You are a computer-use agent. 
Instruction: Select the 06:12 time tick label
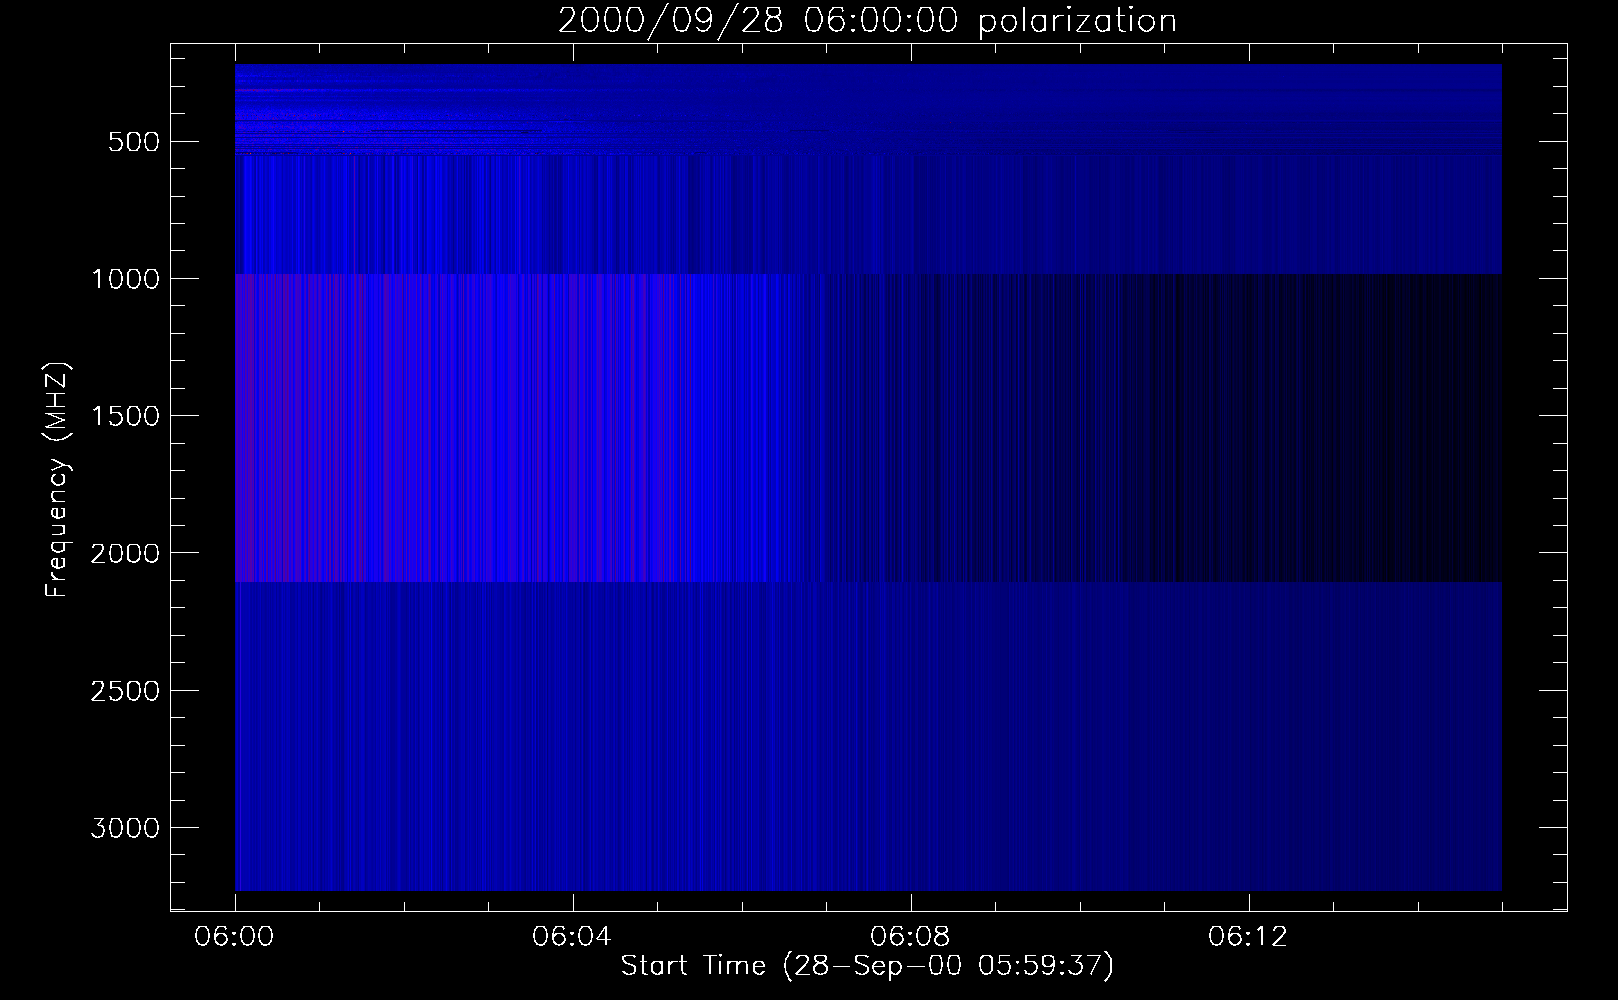1249,937
